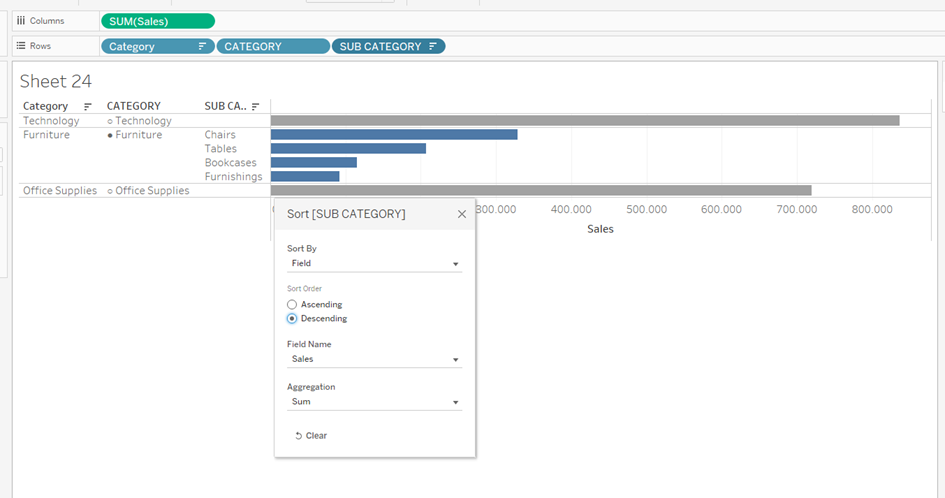The image size is (945, 498).
Task: Click the Clear undo arrow icon
Action: pos(298,436)
